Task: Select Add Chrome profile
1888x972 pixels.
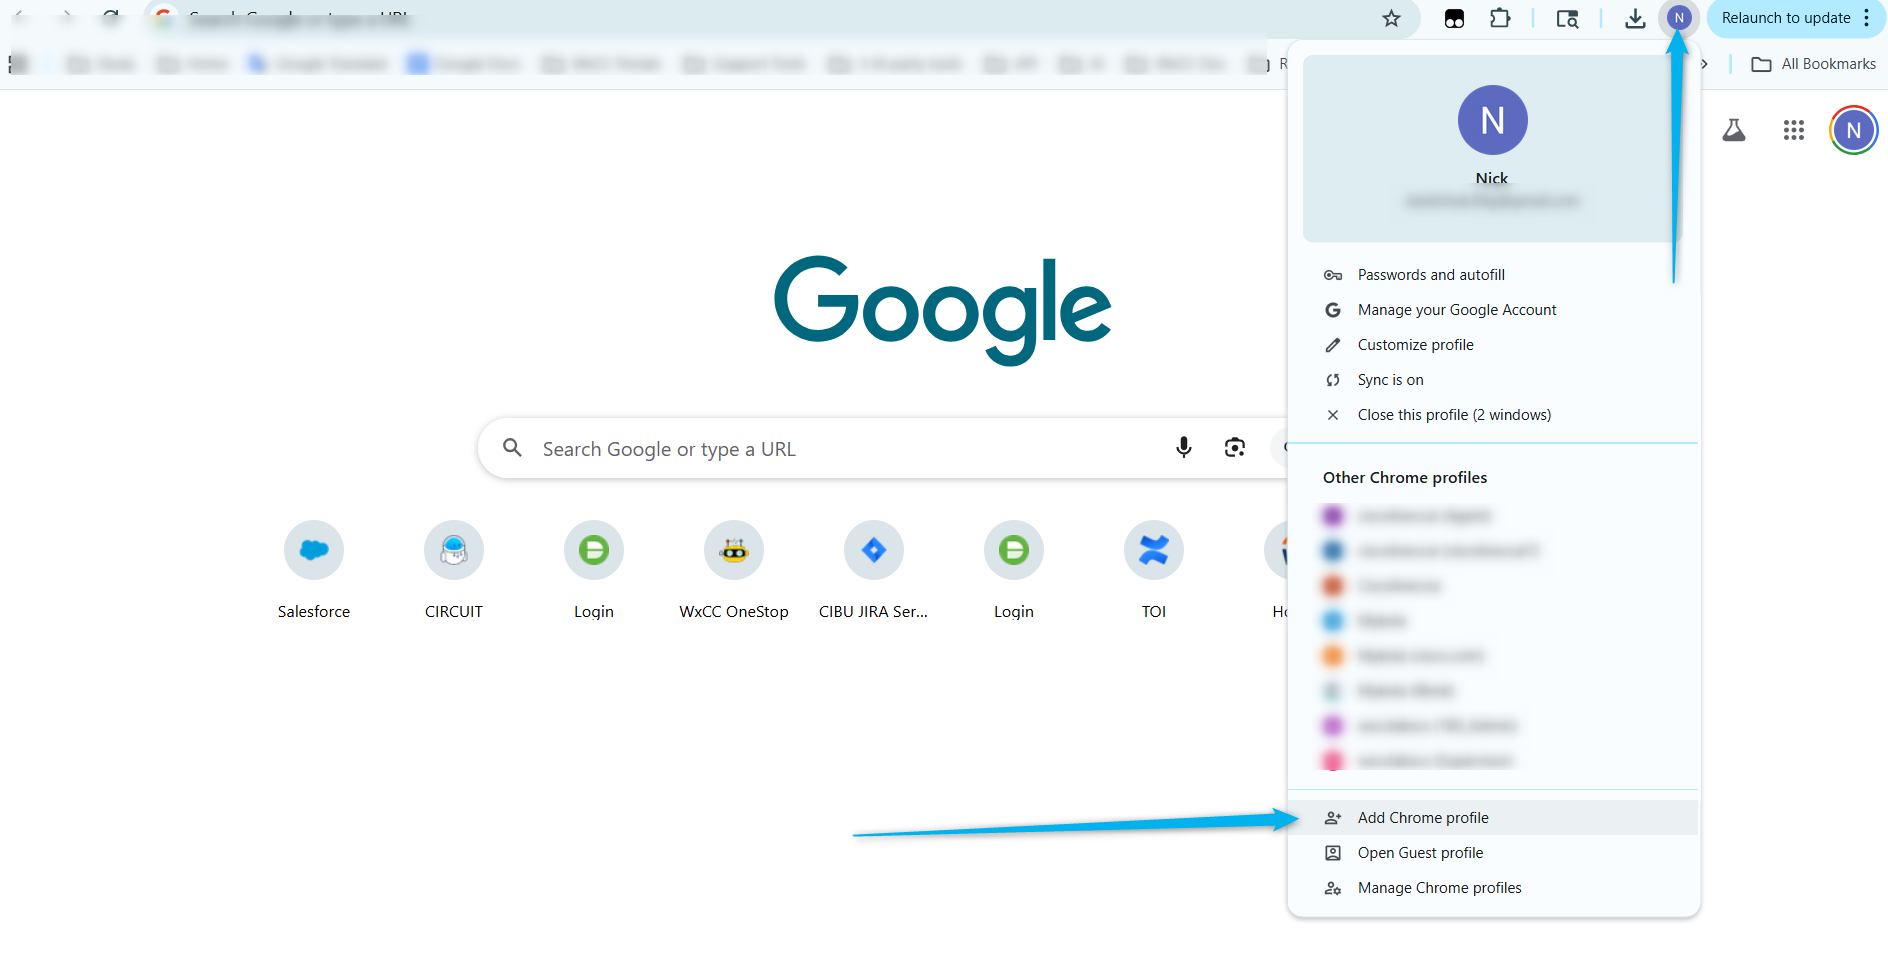Action: pyautogui.click(x=1423, y=818)
